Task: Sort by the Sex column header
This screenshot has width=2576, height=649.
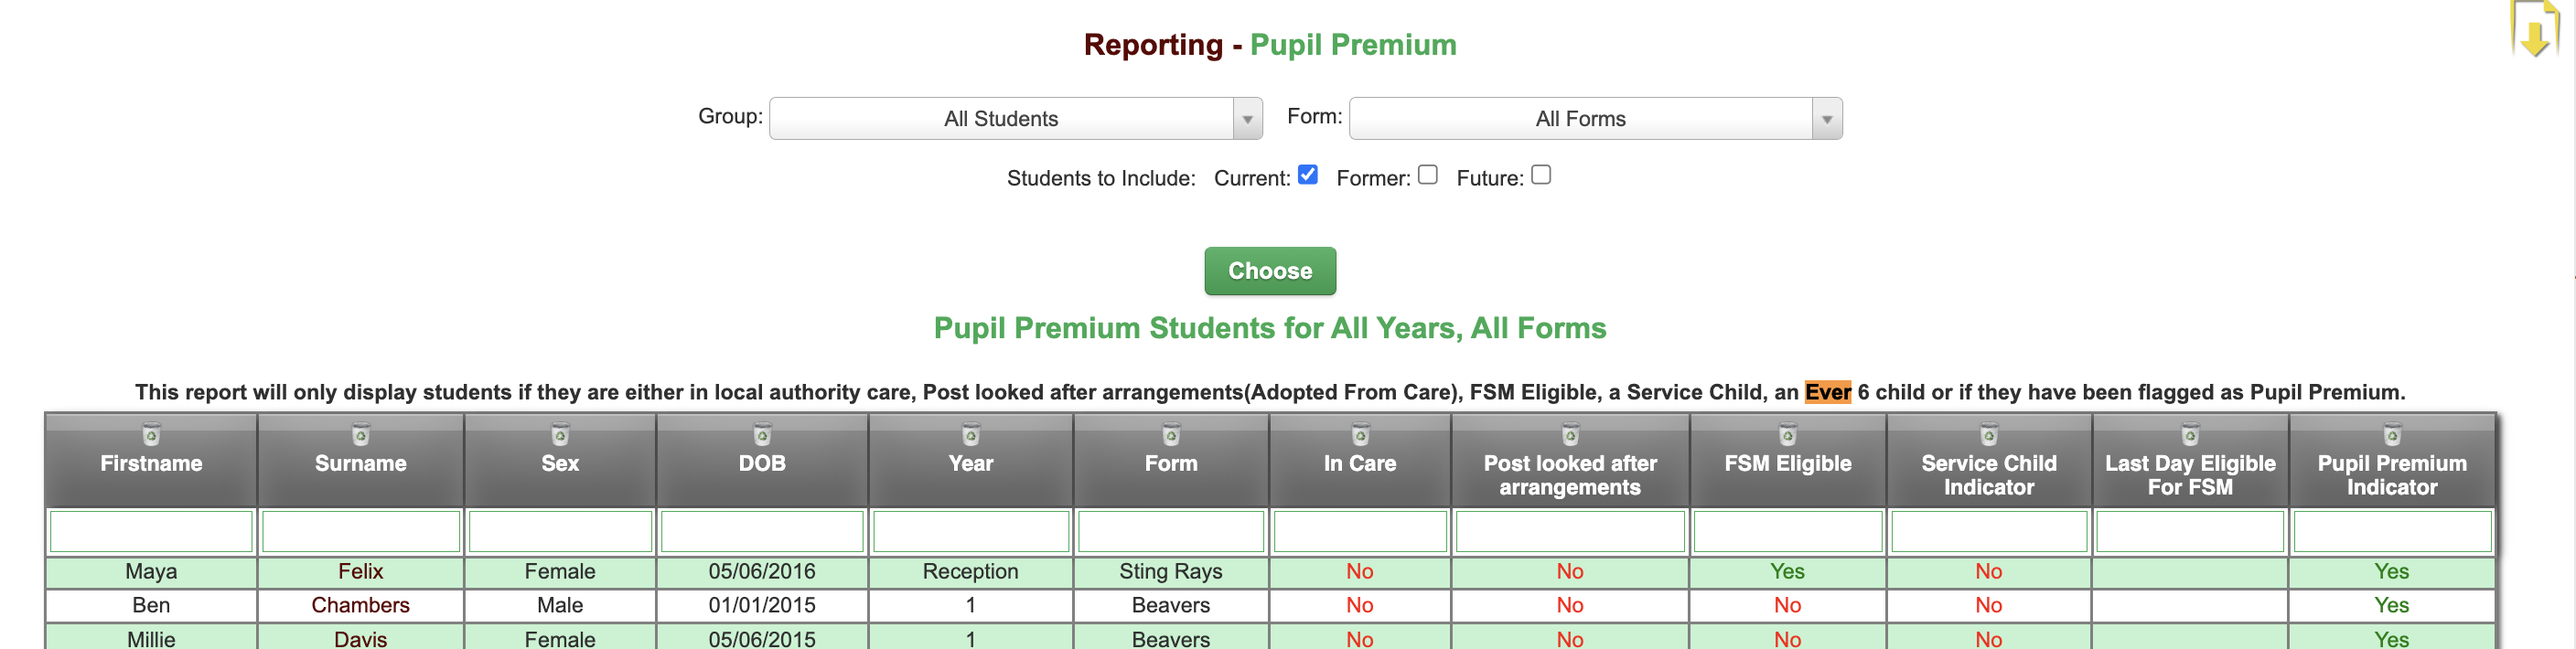Action: 560,464
